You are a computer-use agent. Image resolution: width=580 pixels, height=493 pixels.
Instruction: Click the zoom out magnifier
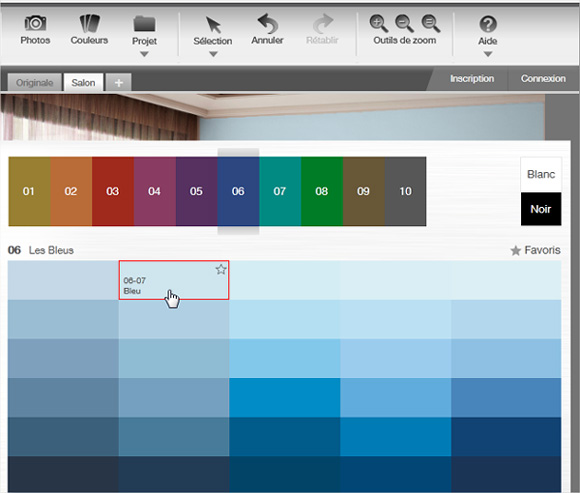tap(404, 24)
